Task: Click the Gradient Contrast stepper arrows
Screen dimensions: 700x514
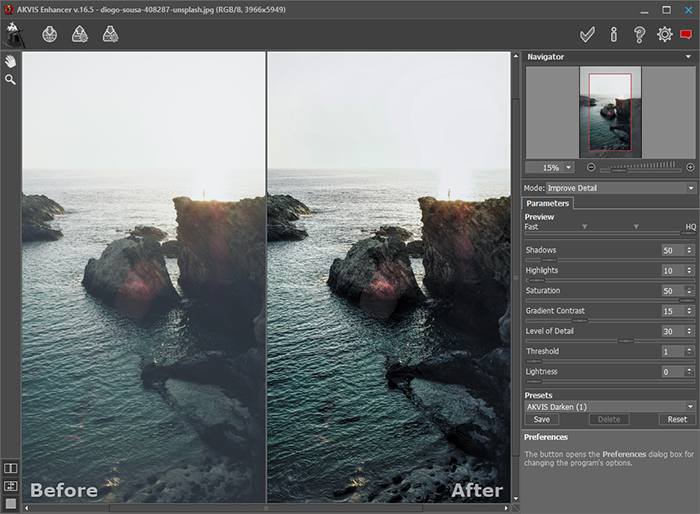Action: point(689,311)
